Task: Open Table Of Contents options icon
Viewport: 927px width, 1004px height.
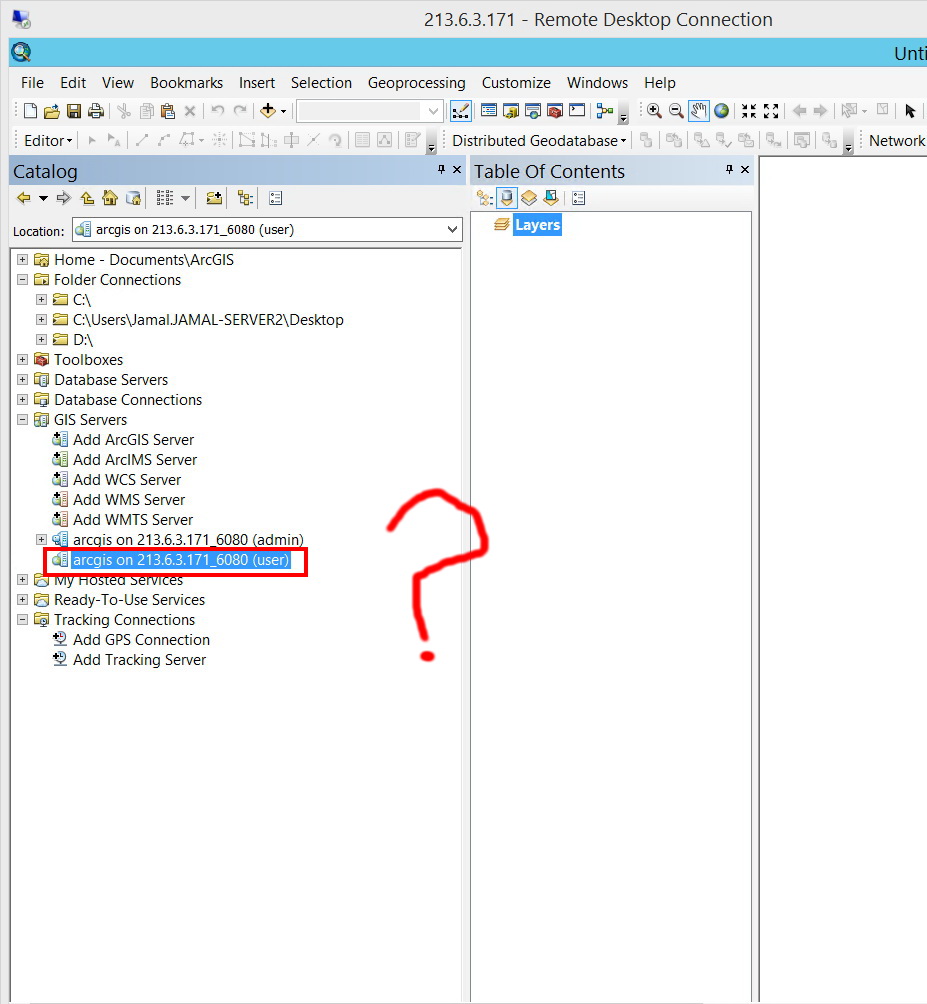Action: (579, 198)
